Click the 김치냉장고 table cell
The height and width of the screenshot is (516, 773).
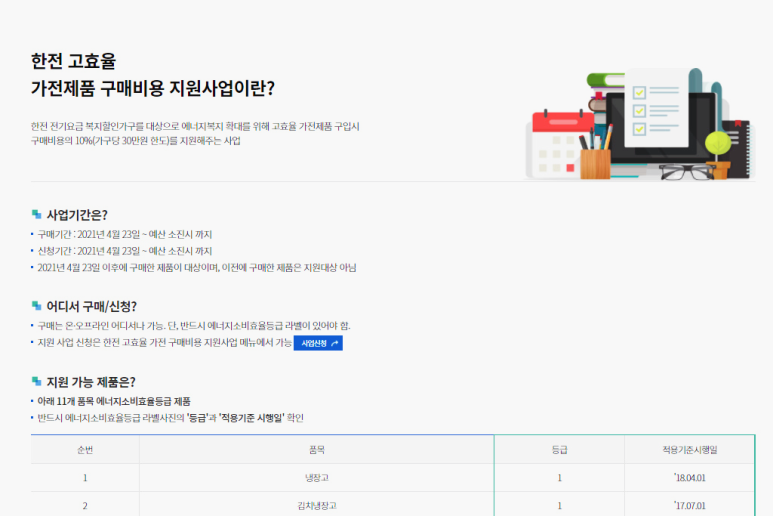pos(316,506)
